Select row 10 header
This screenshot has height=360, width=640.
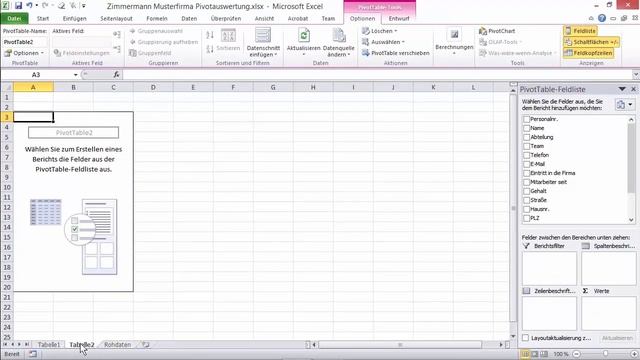point(7,187)
